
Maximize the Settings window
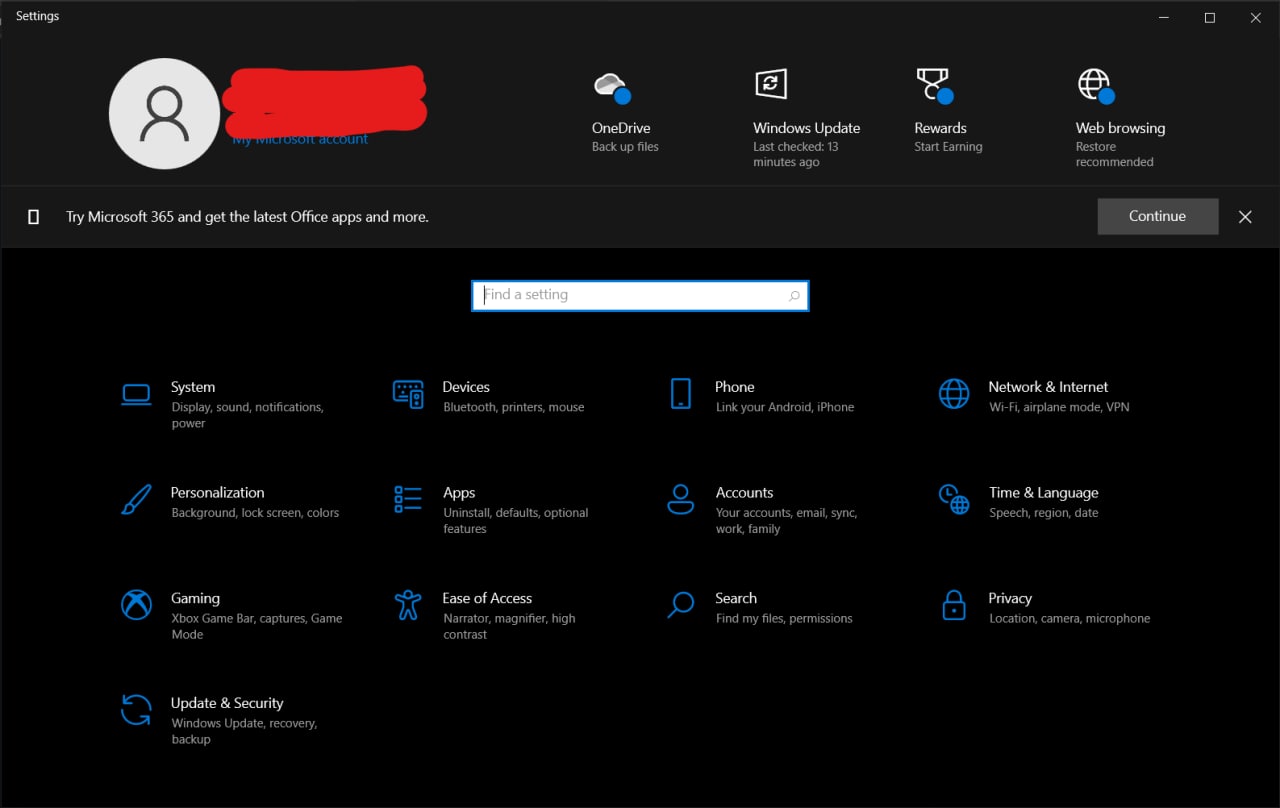pos(1210,17)
